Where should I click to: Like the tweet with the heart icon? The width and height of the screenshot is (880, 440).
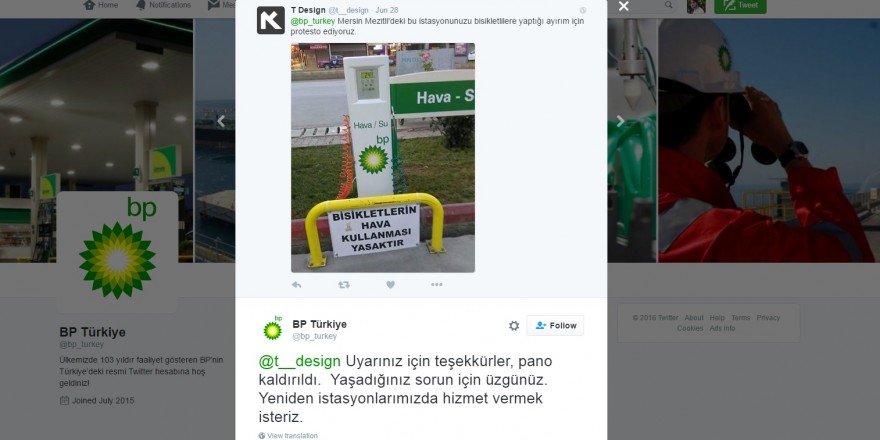[391, 285]
